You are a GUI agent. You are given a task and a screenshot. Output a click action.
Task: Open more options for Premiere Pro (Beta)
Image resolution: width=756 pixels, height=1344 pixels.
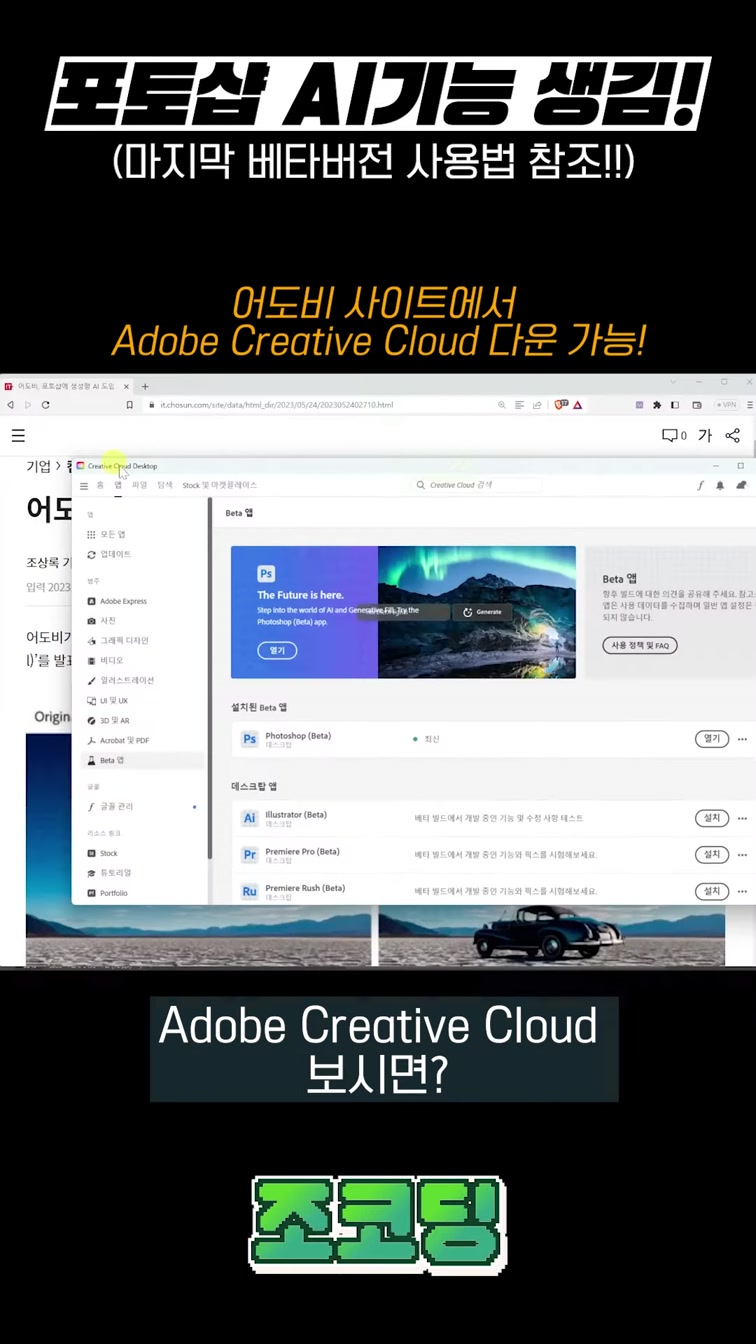click(742, 855)
